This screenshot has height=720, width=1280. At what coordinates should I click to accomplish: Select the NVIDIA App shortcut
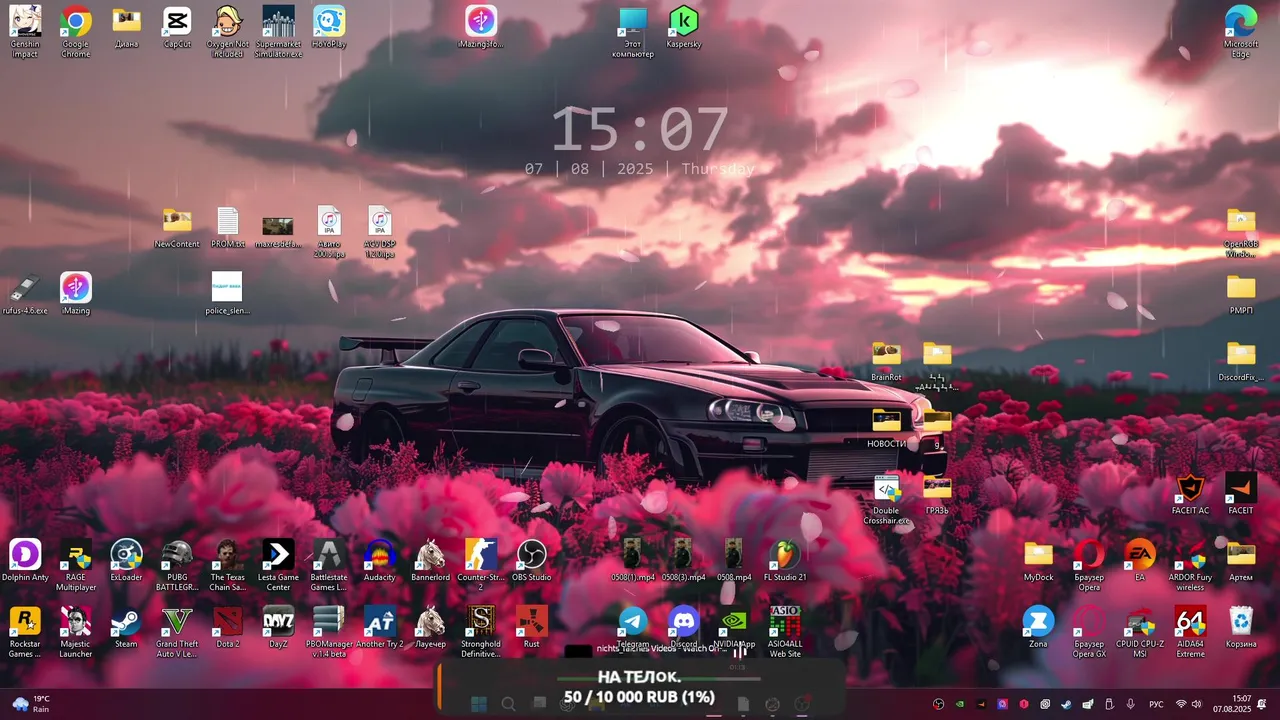click(x=735, y=621)
